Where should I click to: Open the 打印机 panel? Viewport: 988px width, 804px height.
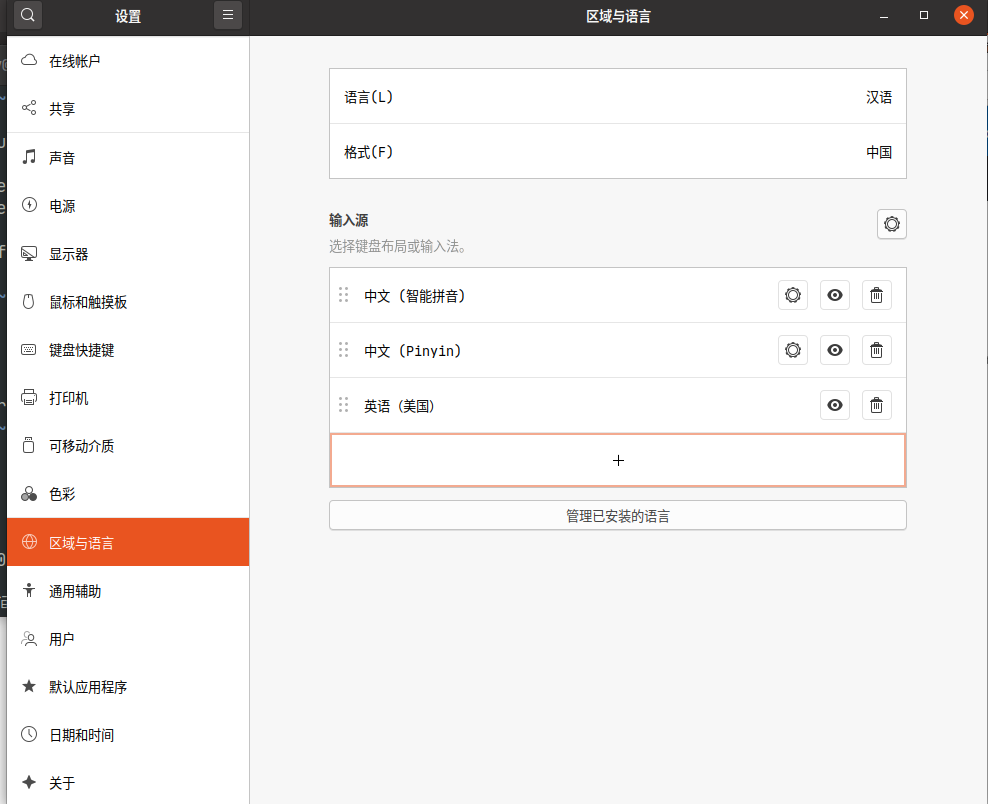tap(128, 398)
